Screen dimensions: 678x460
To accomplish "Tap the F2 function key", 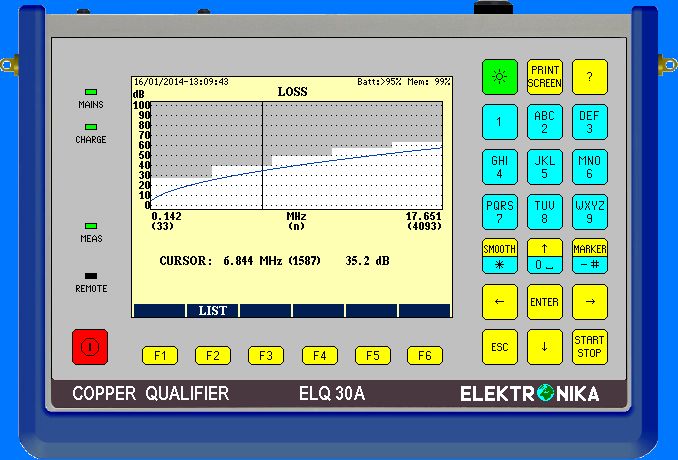I will coord(213,355).
